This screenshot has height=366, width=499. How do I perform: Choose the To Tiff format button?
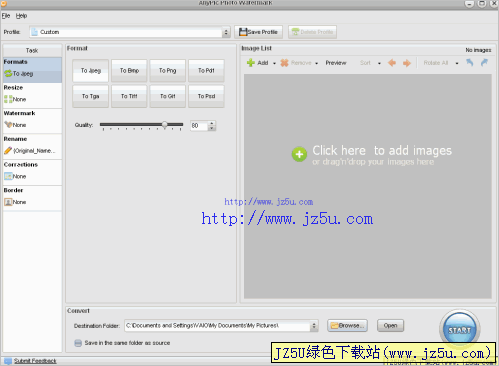[x=129, y=96]
